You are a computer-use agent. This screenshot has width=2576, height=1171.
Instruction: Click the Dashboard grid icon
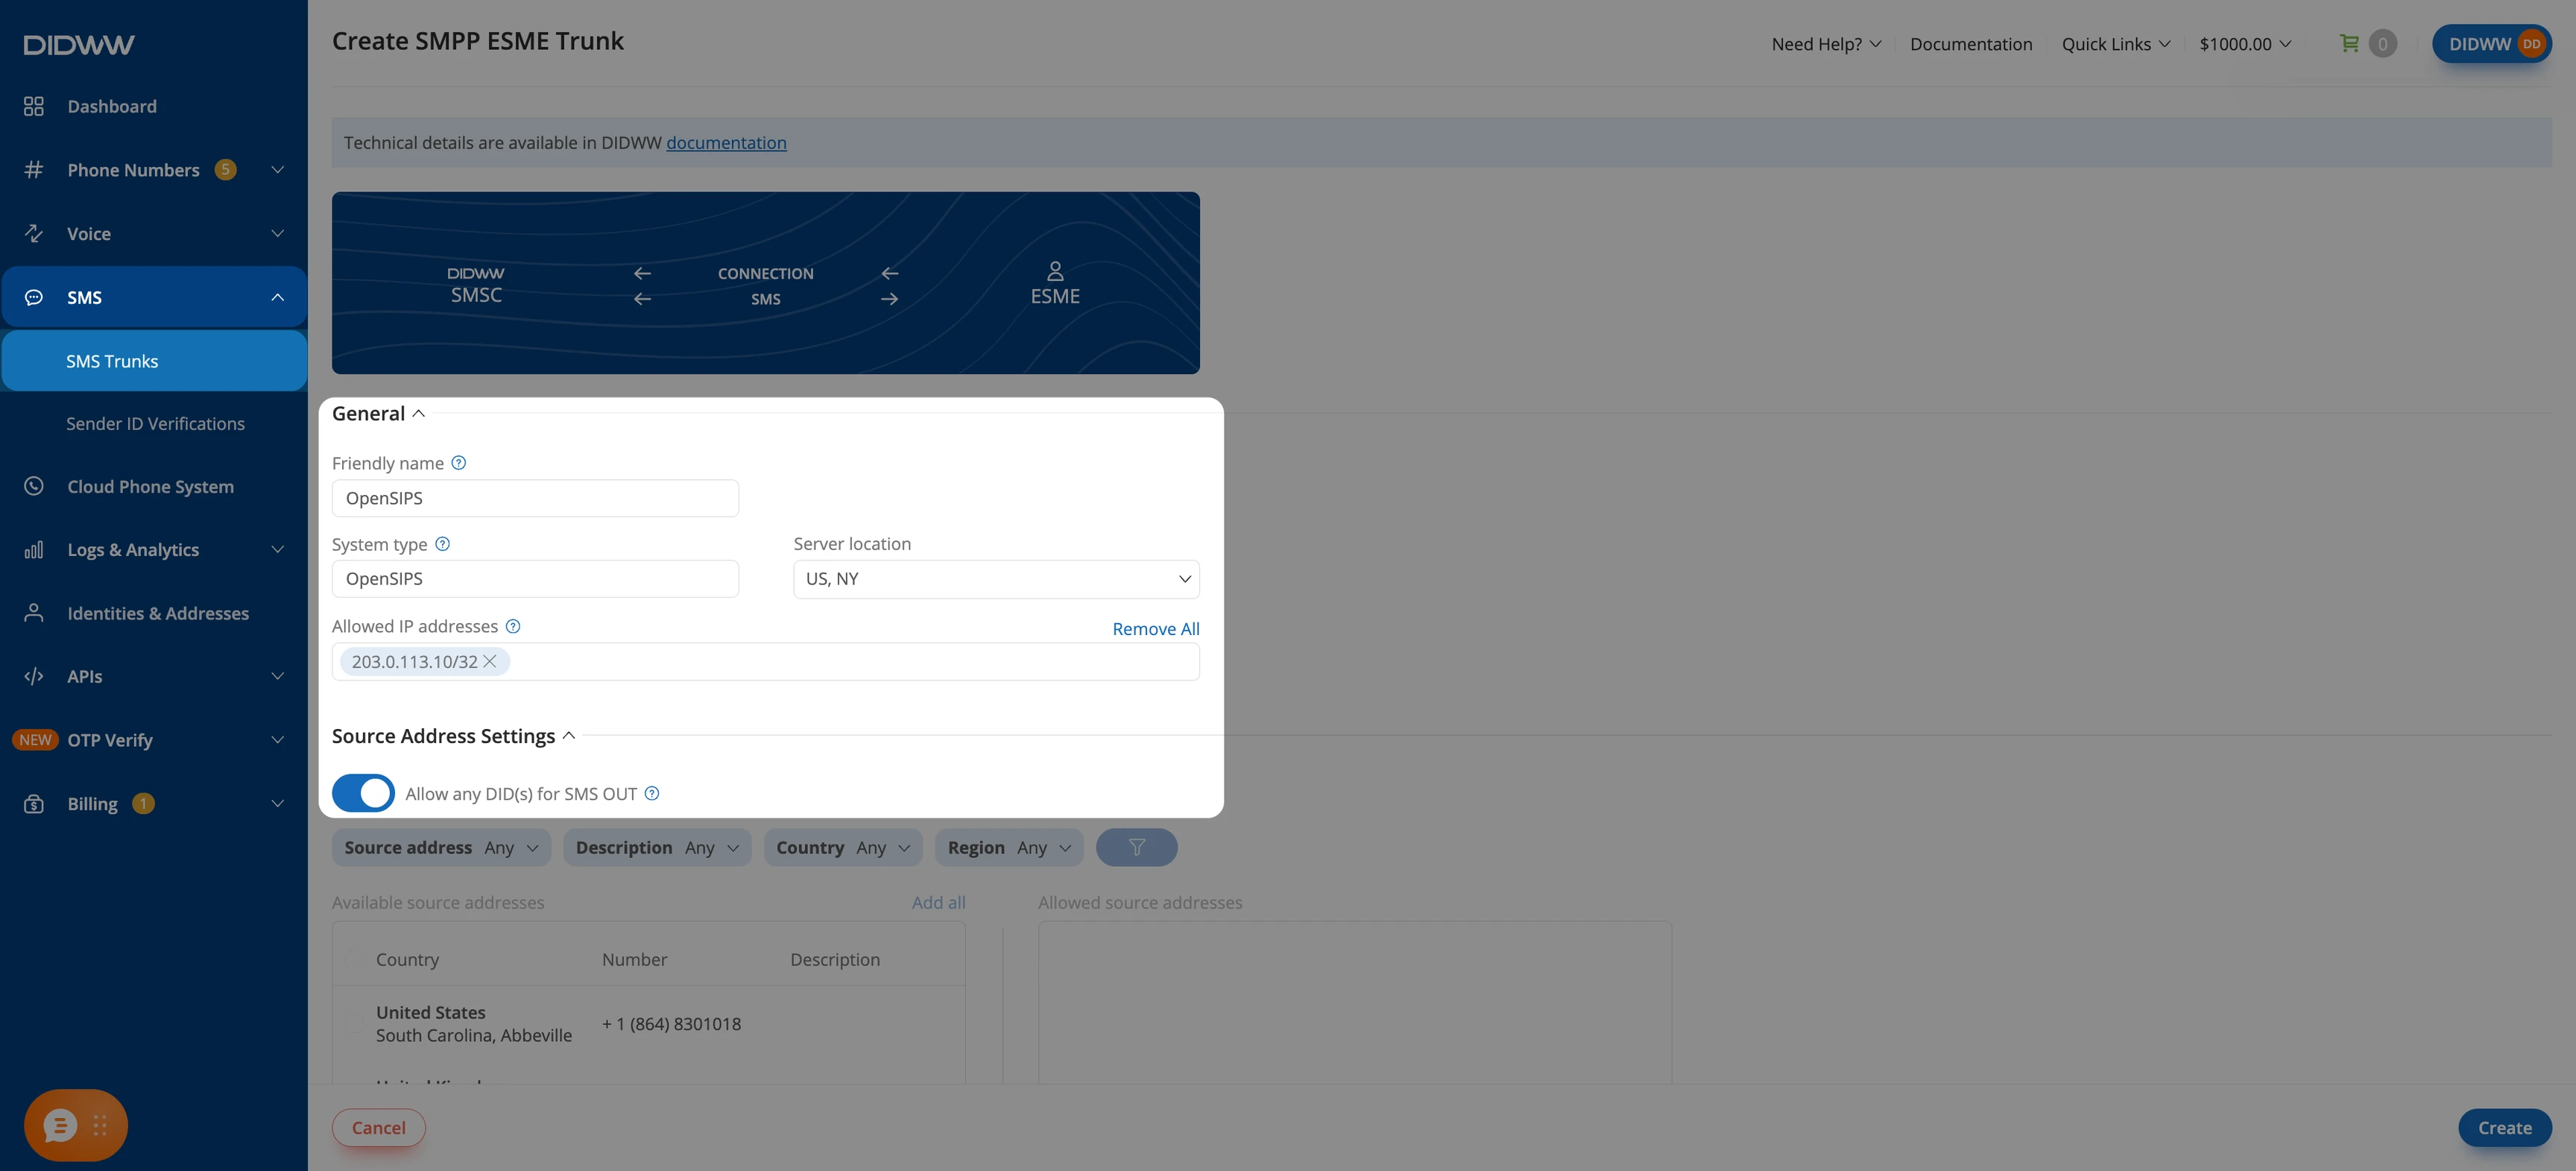34,106
